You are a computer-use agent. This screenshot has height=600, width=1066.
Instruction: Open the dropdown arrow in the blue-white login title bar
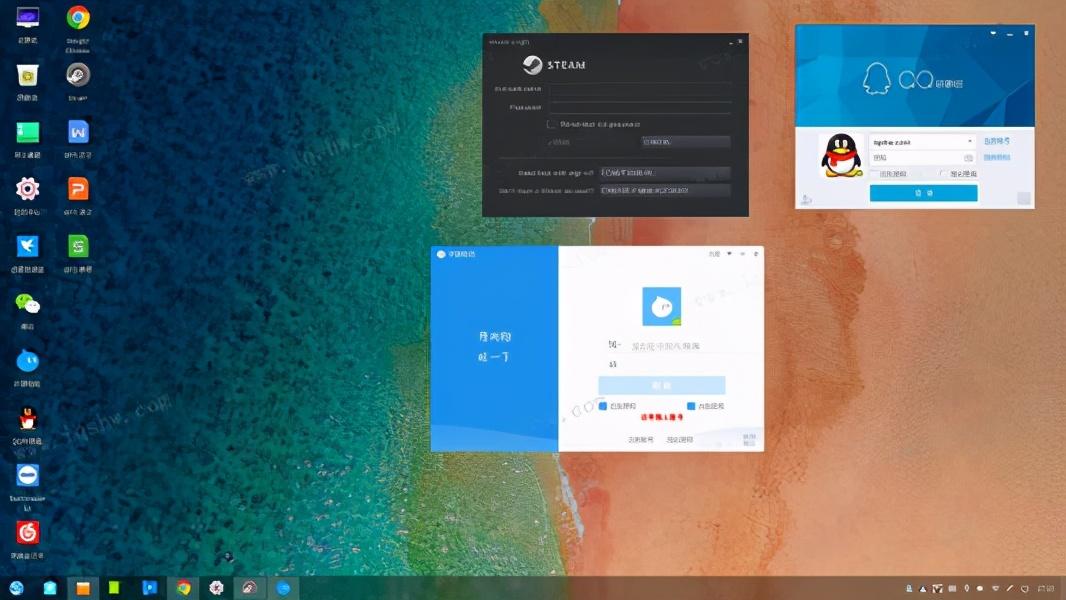729,254
